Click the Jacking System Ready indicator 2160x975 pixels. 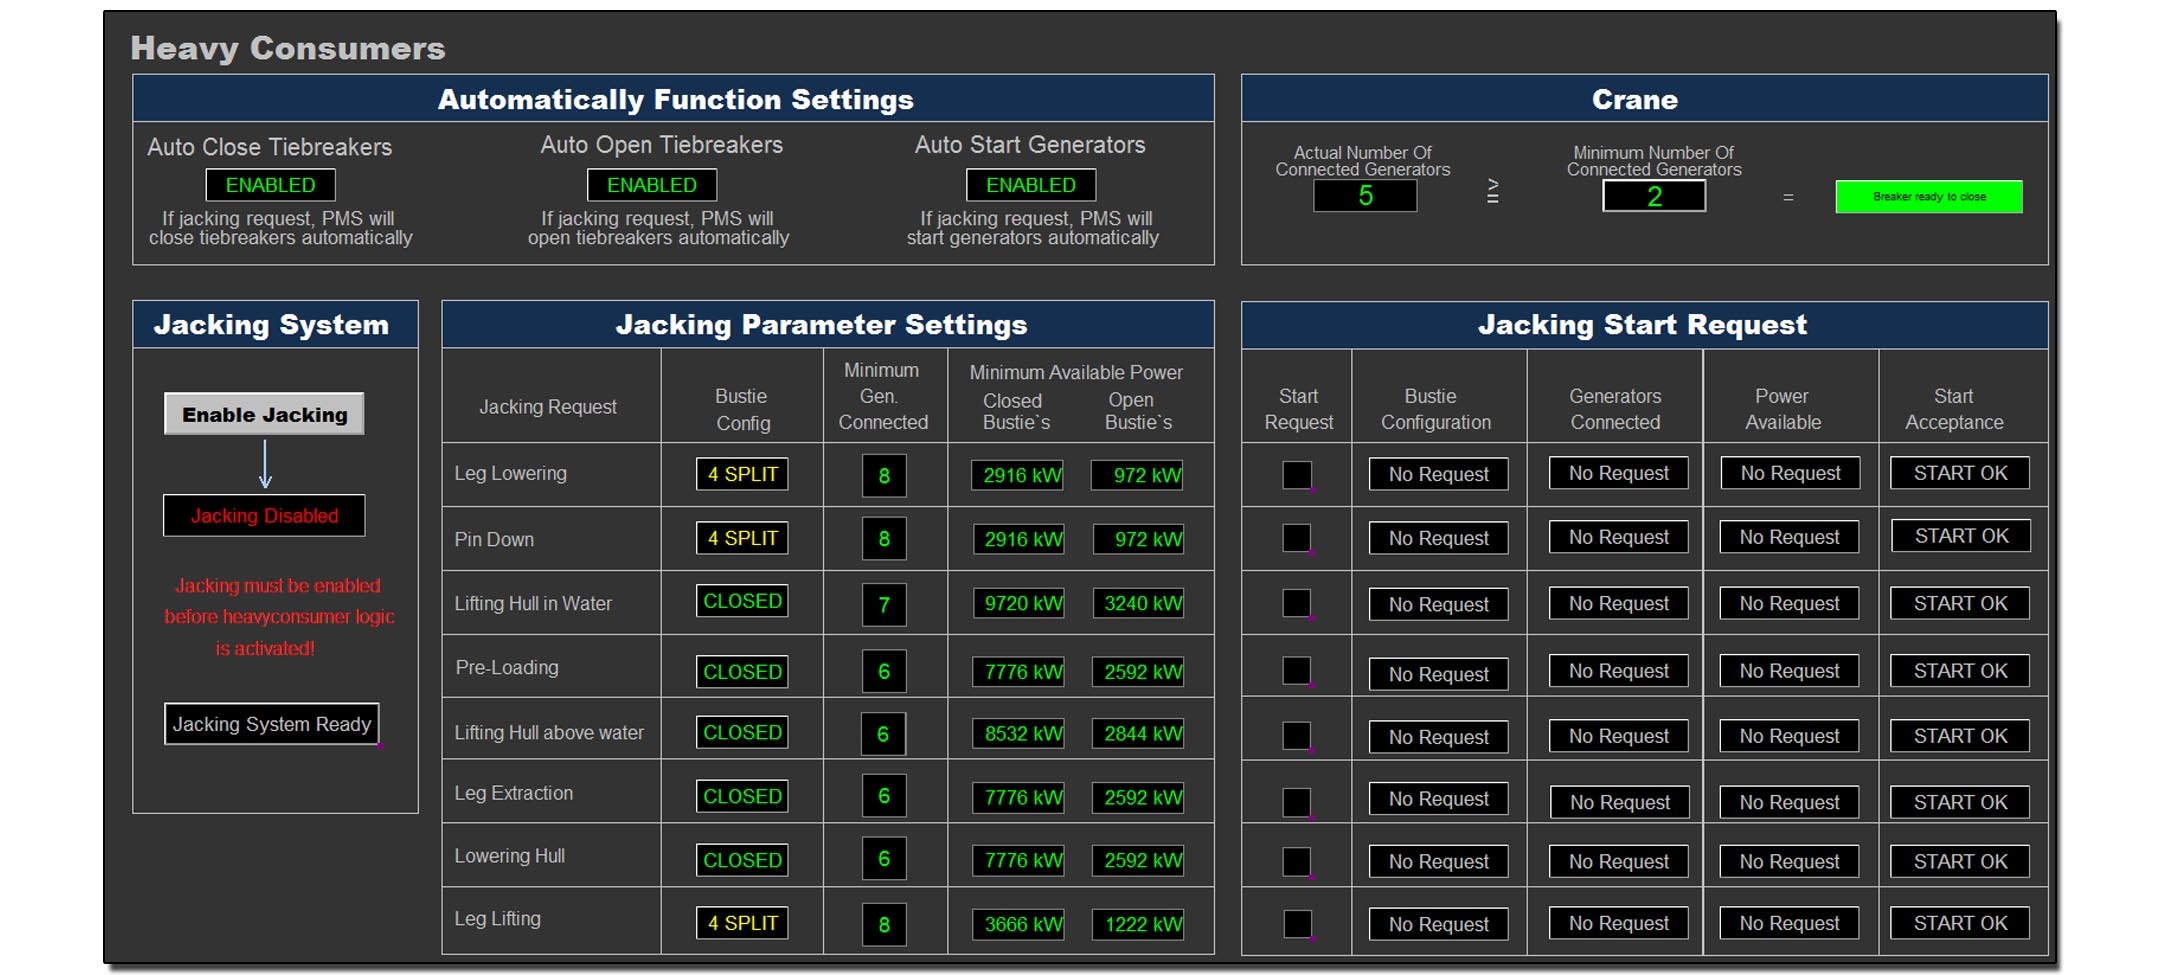pyautogui.click(x=271, y=724)
